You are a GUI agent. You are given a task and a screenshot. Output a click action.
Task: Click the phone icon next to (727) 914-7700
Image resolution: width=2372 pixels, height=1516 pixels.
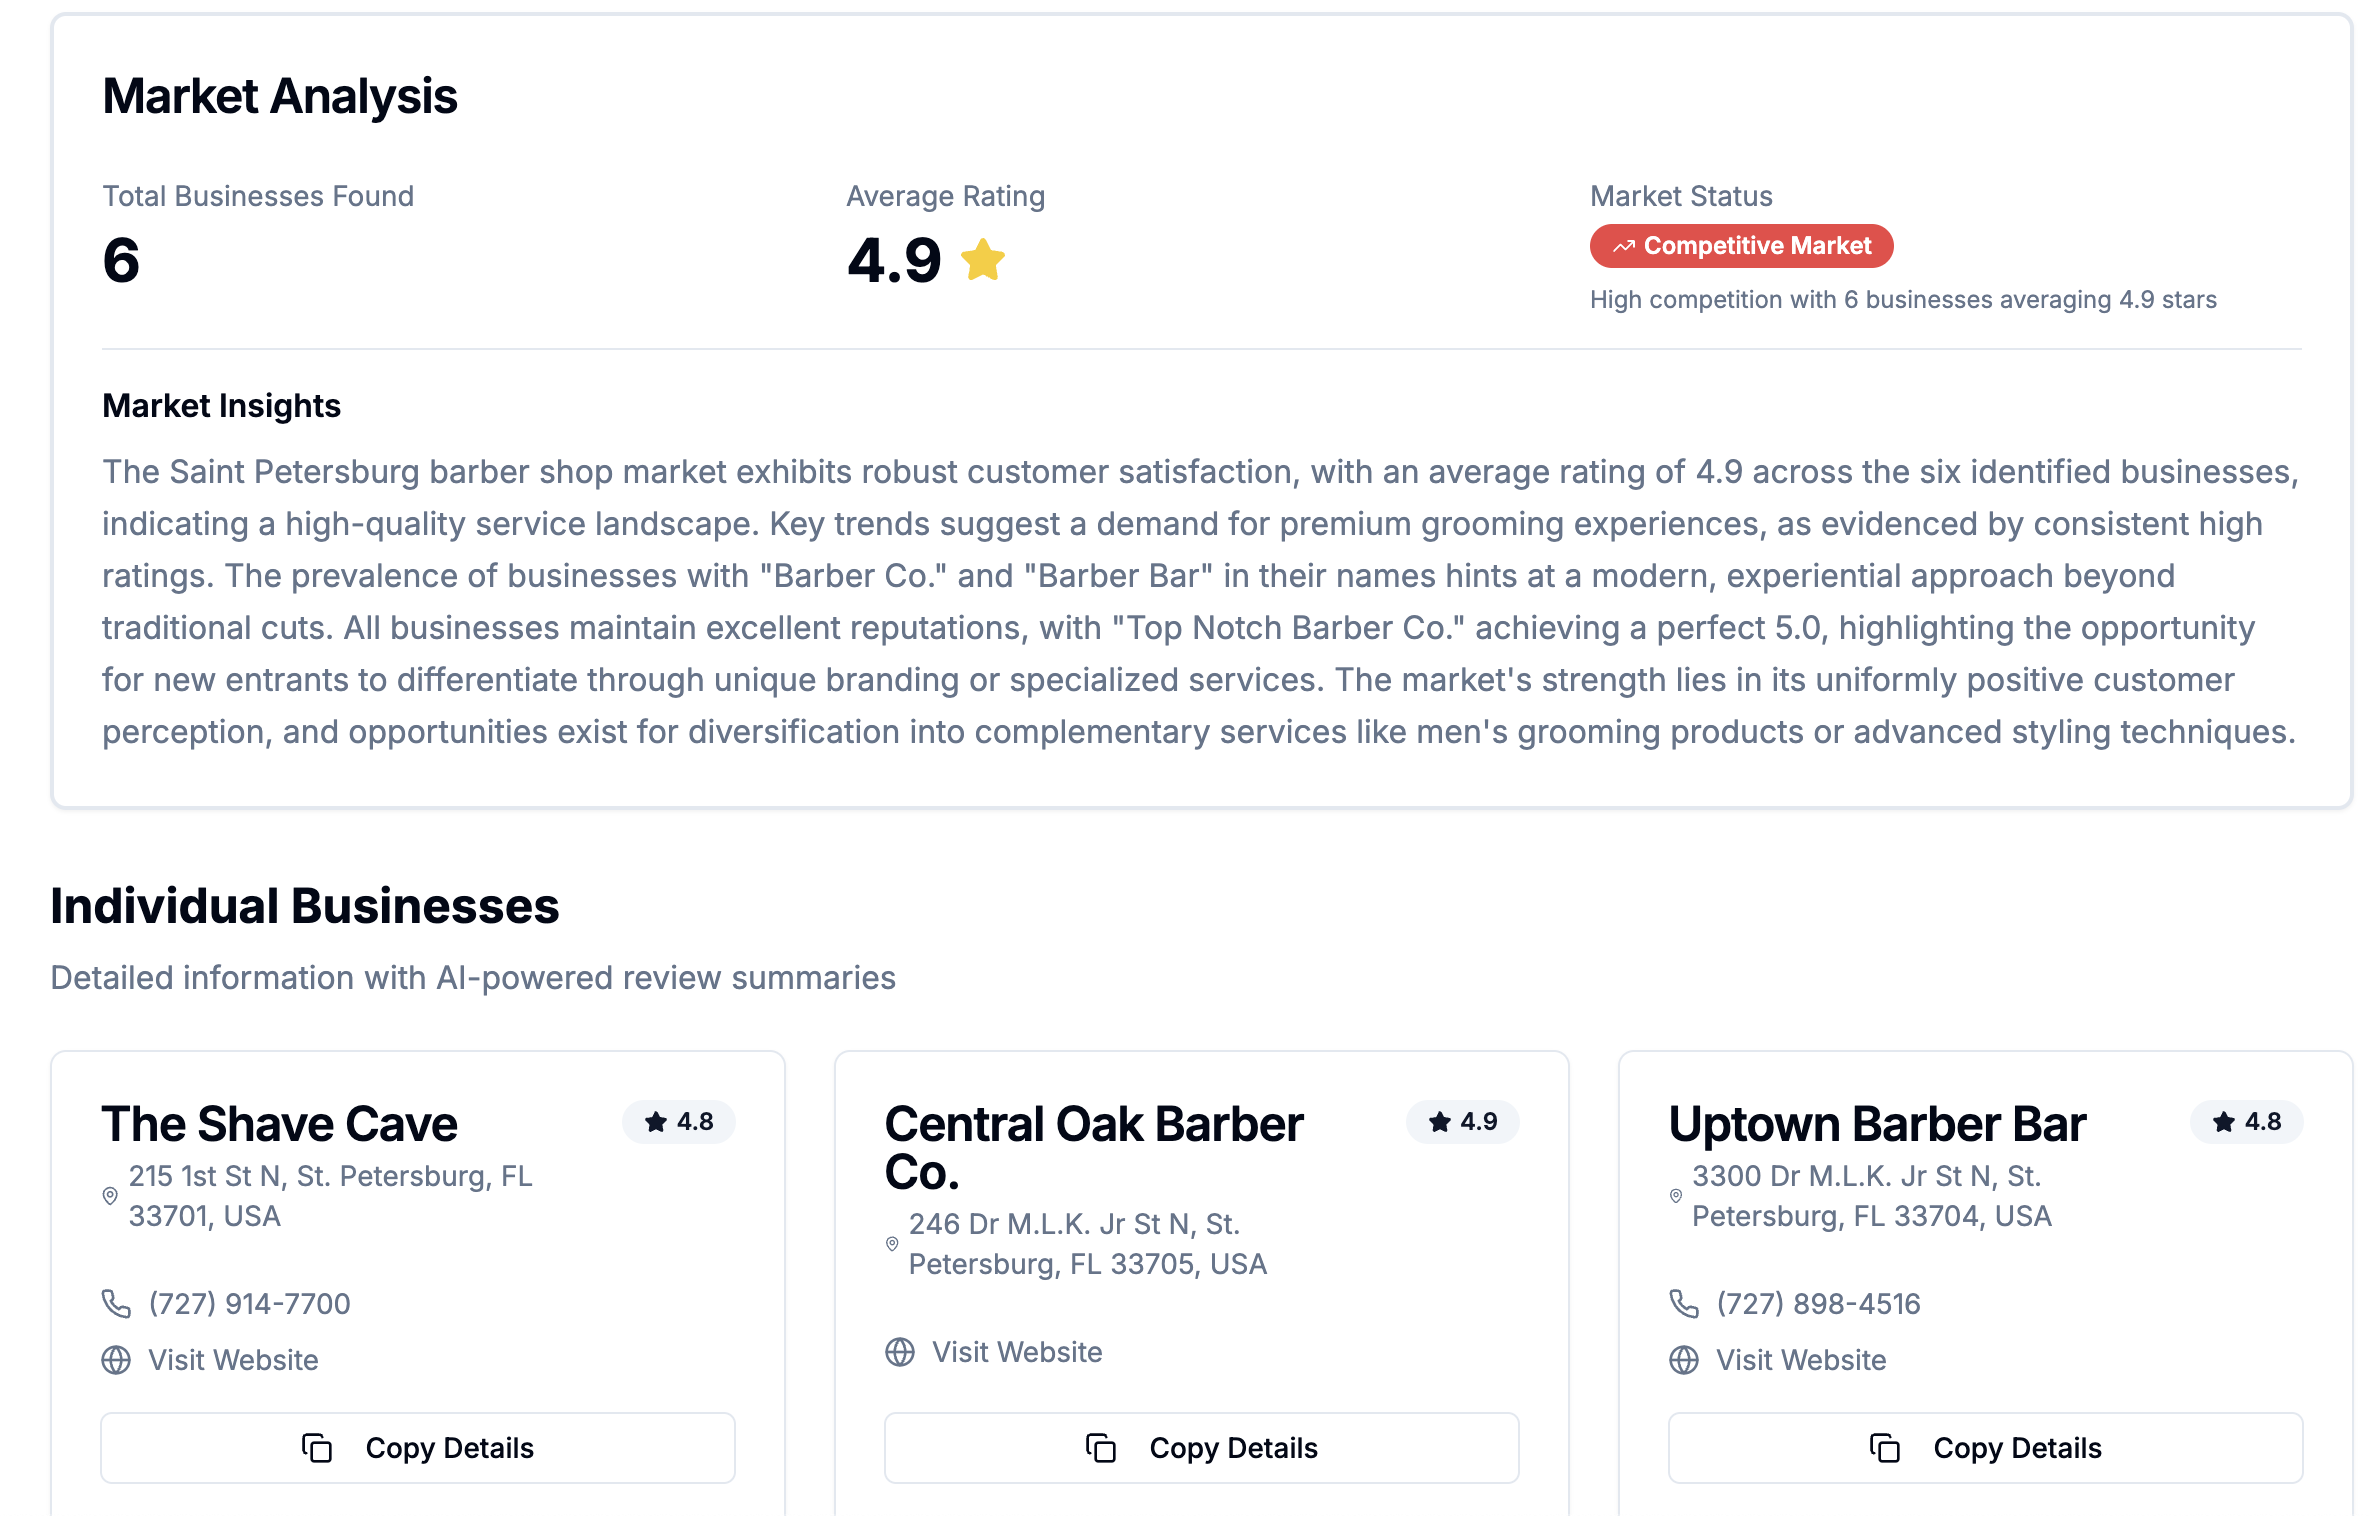[x=115, y=1303]
